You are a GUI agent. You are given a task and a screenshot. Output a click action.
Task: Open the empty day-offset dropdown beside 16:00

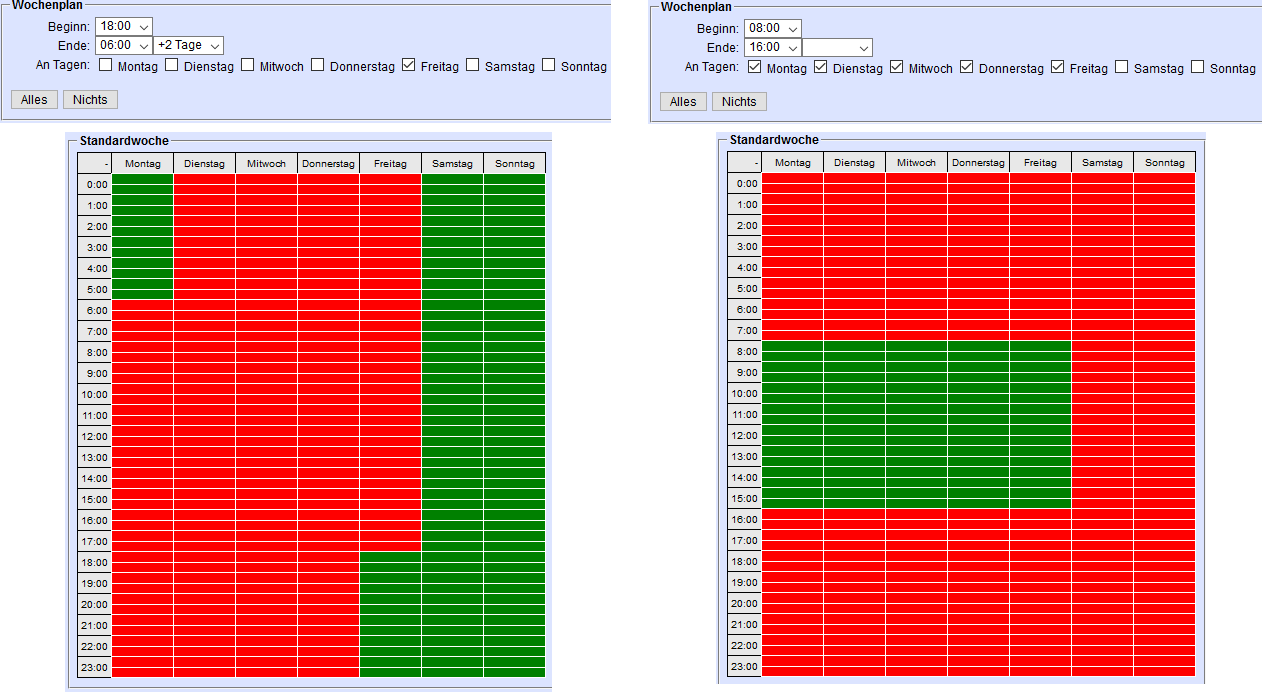pos(837,47)
